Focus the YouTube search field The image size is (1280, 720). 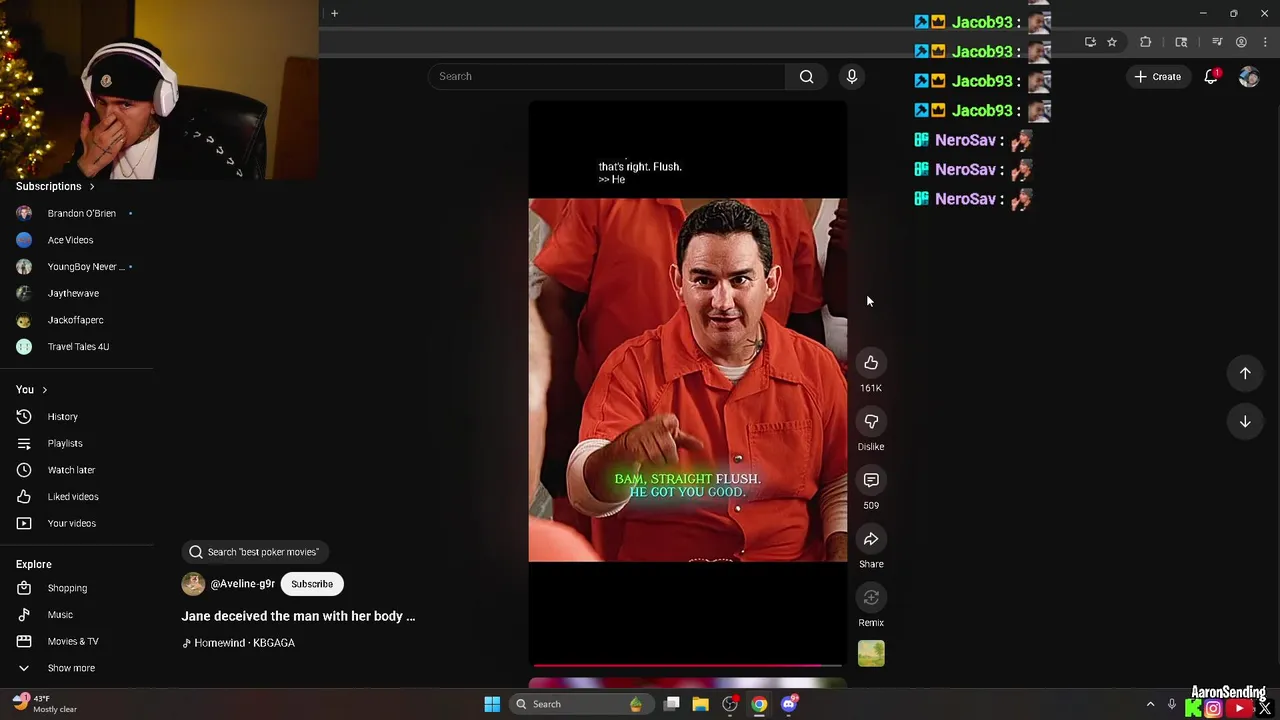607,76
